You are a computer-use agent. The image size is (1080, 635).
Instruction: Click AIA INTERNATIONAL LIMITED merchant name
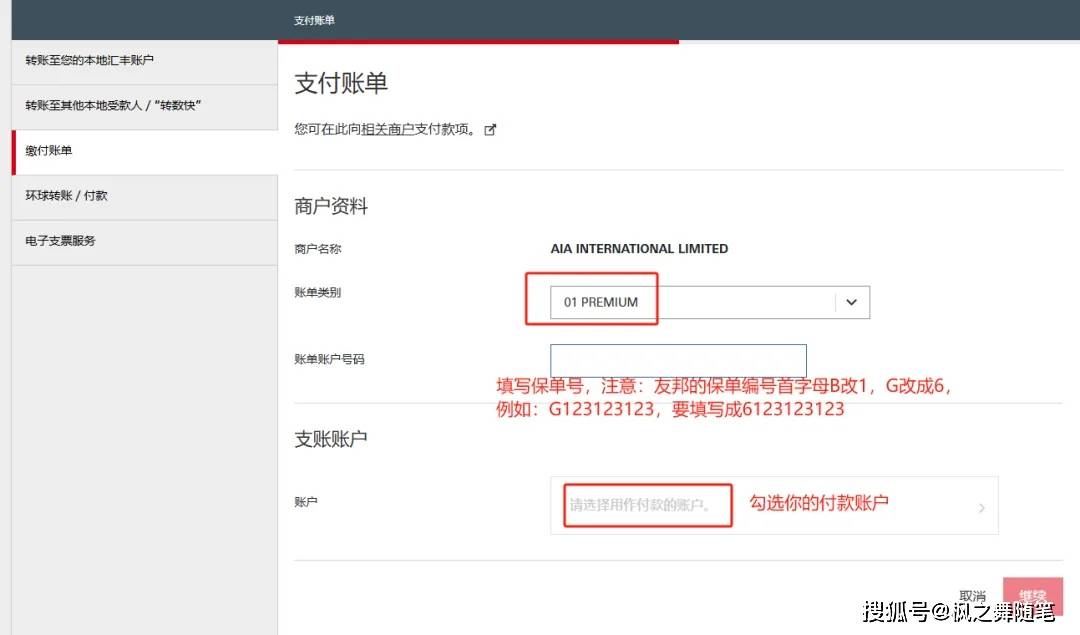pyautogui.click(x=638, y=249)
